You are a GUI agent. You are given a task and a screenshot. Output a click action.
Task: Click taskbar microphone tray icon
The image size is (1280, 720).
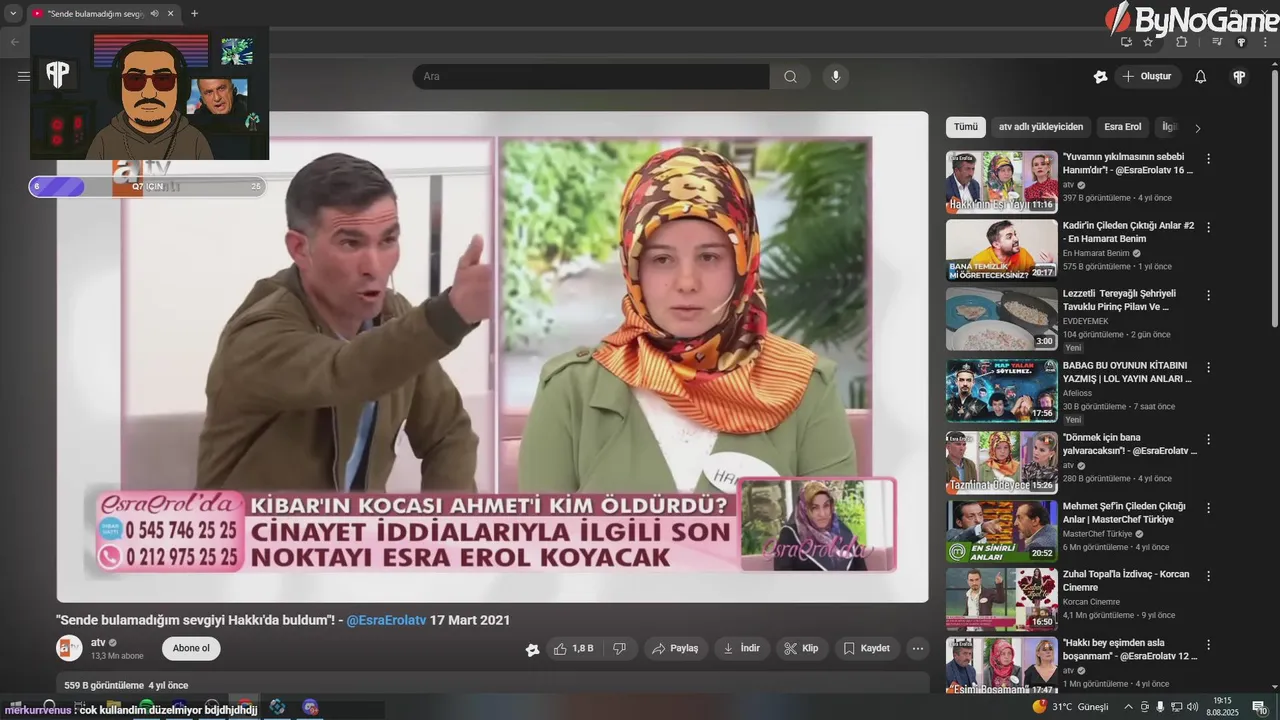pyautogui.click(x=1160, y=707)
